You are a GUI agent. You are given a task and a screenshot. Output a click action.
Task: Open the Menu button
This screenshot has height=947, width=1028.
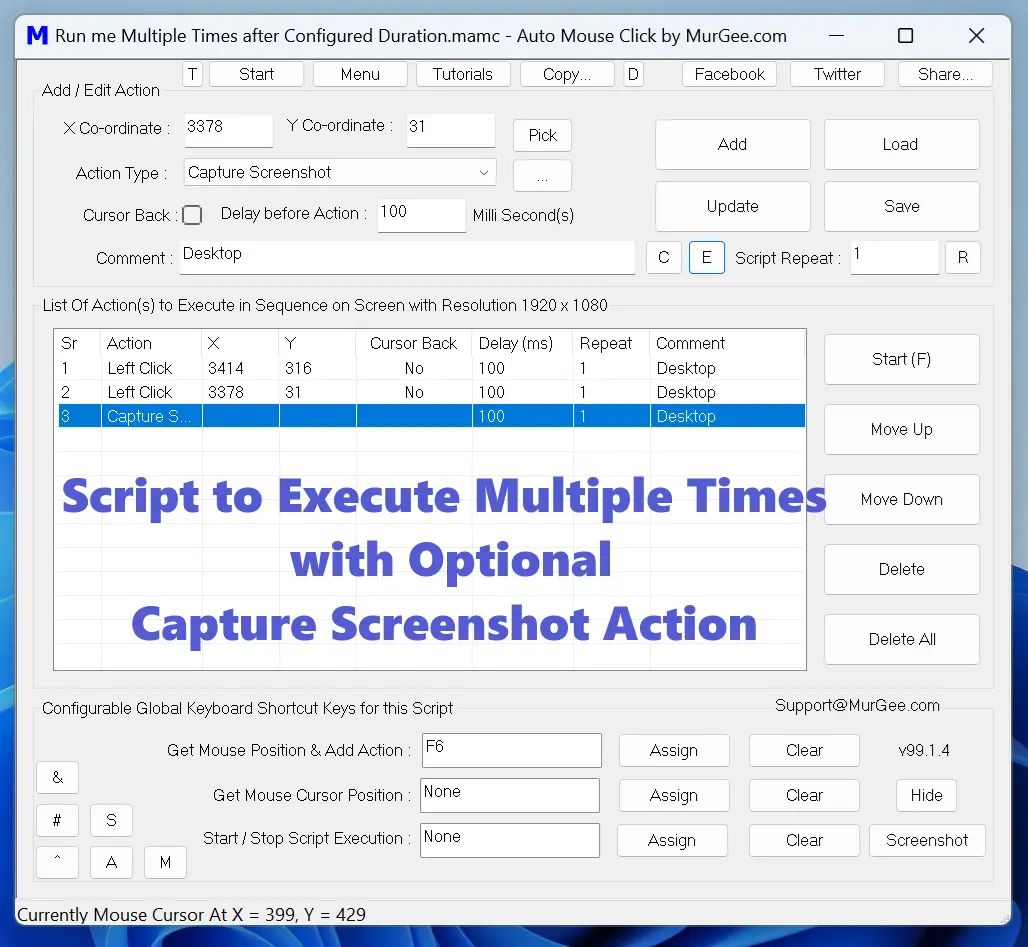(x=360, y=74)
